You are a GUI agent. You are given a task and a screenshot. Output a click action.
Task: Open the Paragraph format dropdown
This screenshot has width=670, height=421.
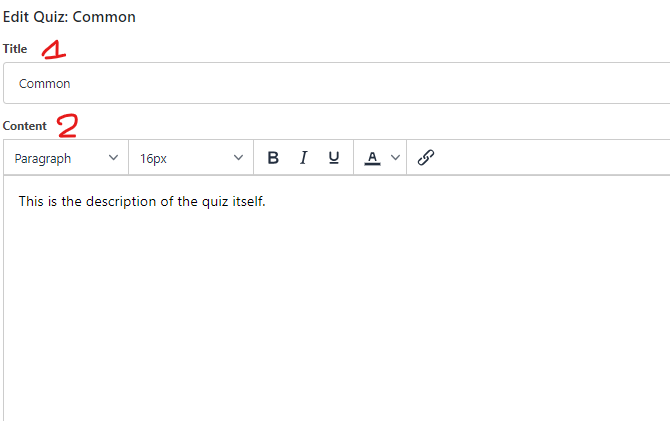pyautogui.click(x=66, y=158)
